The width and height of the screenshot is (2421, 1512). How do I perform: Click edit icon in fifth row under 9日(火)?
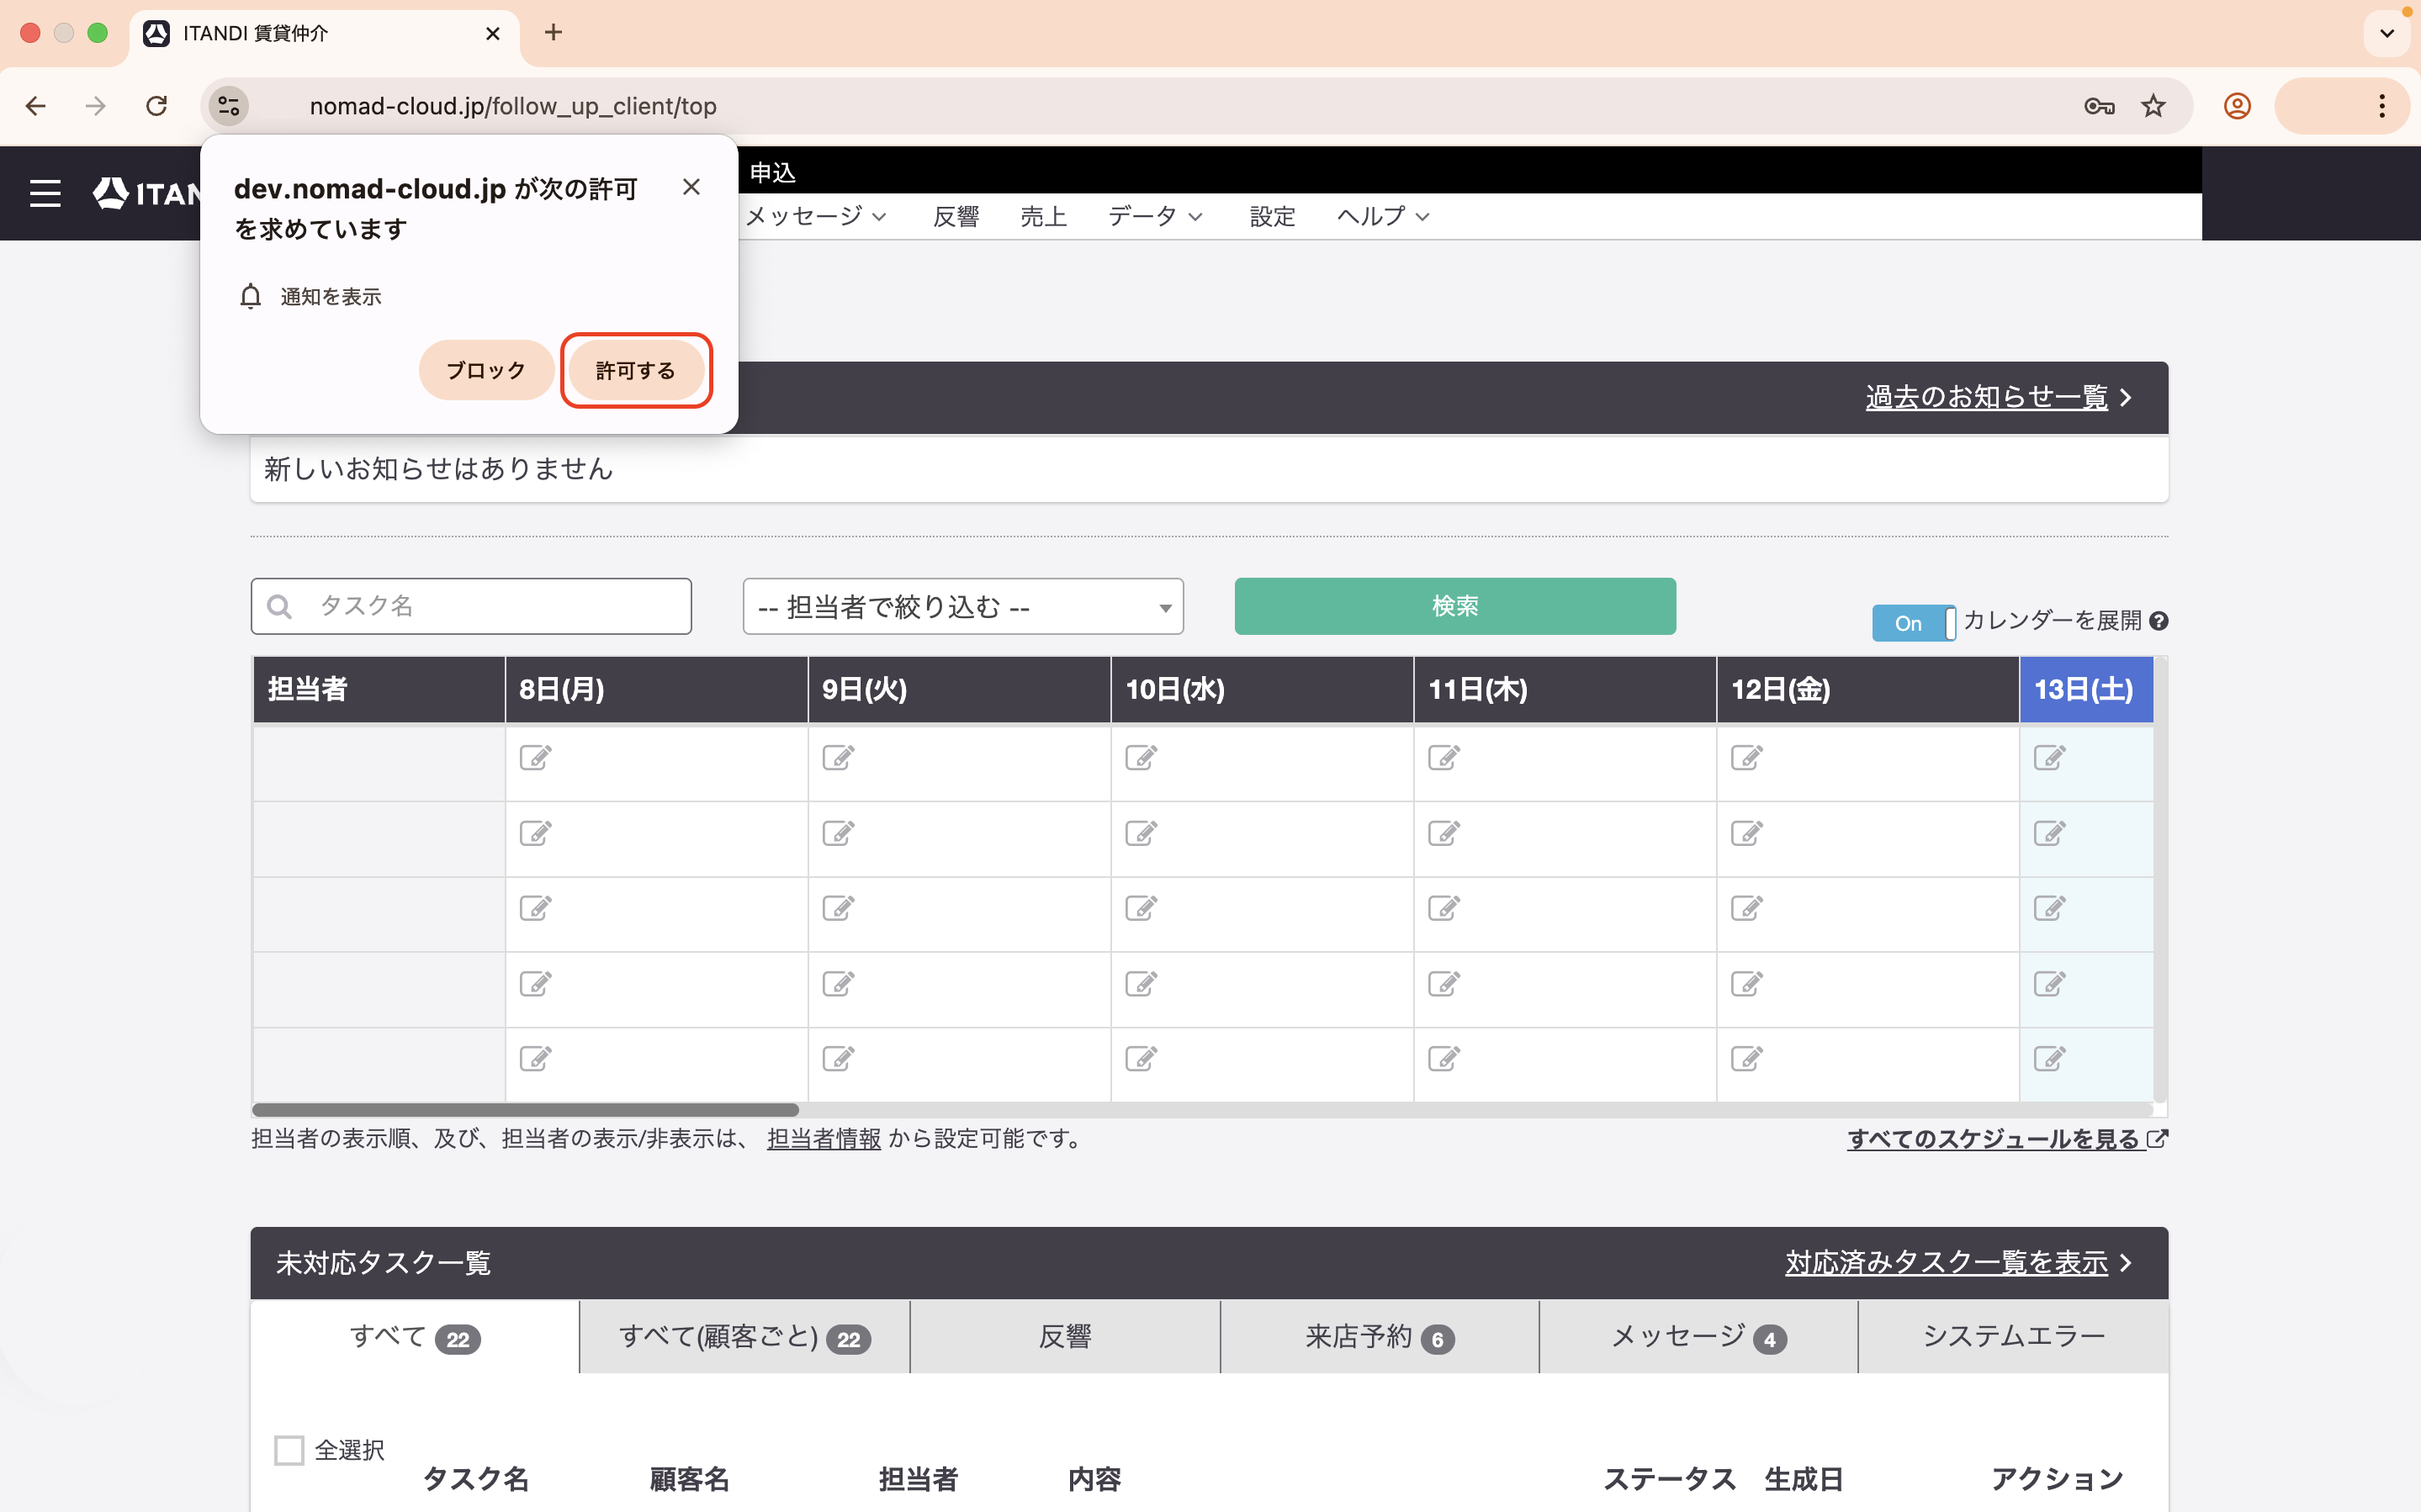click(x=838, y=1058)
